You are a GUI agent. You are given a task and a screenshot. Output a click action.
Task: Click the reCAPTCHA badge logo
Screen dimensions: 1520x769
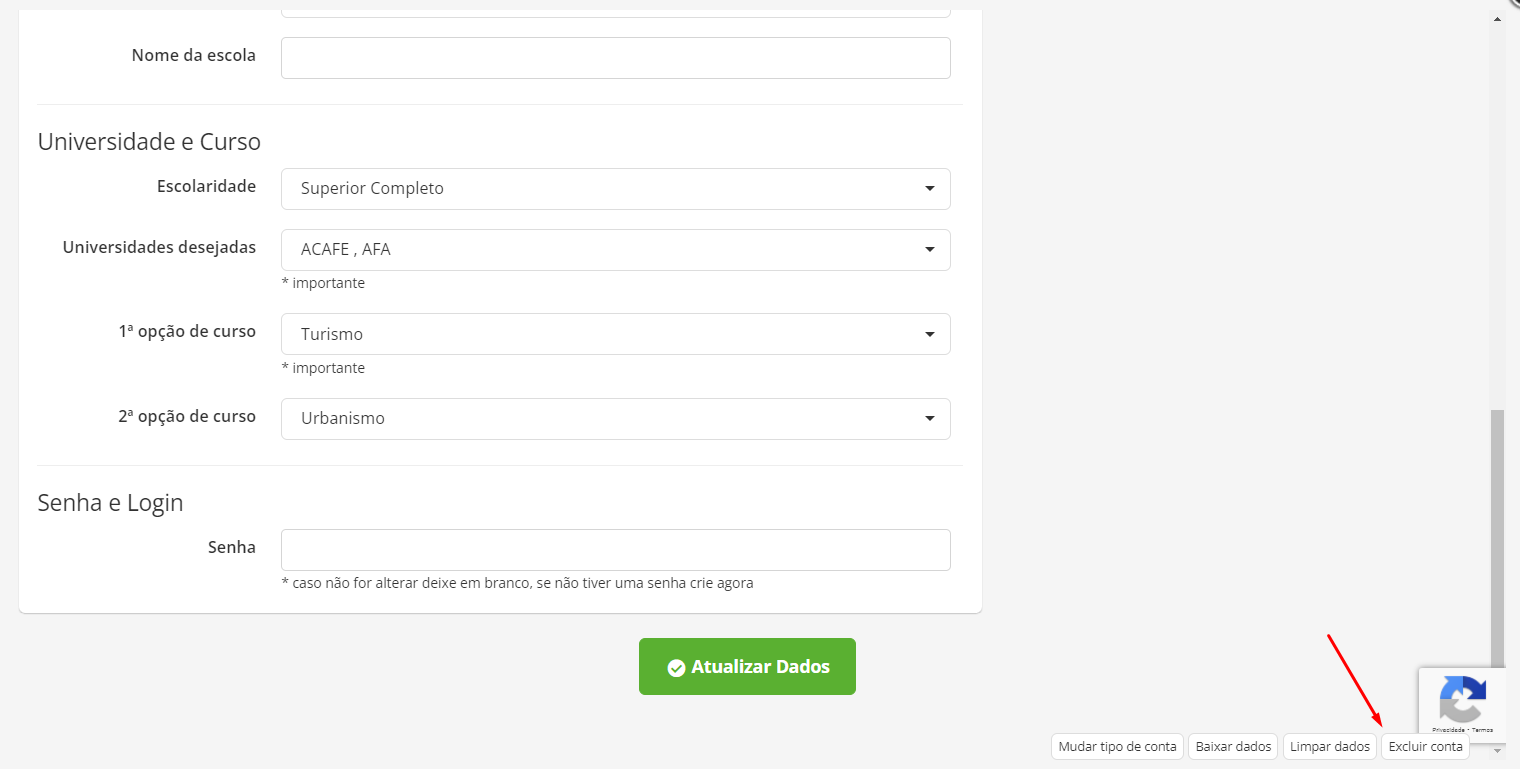pyautogui.click(x=1462, y=699)
